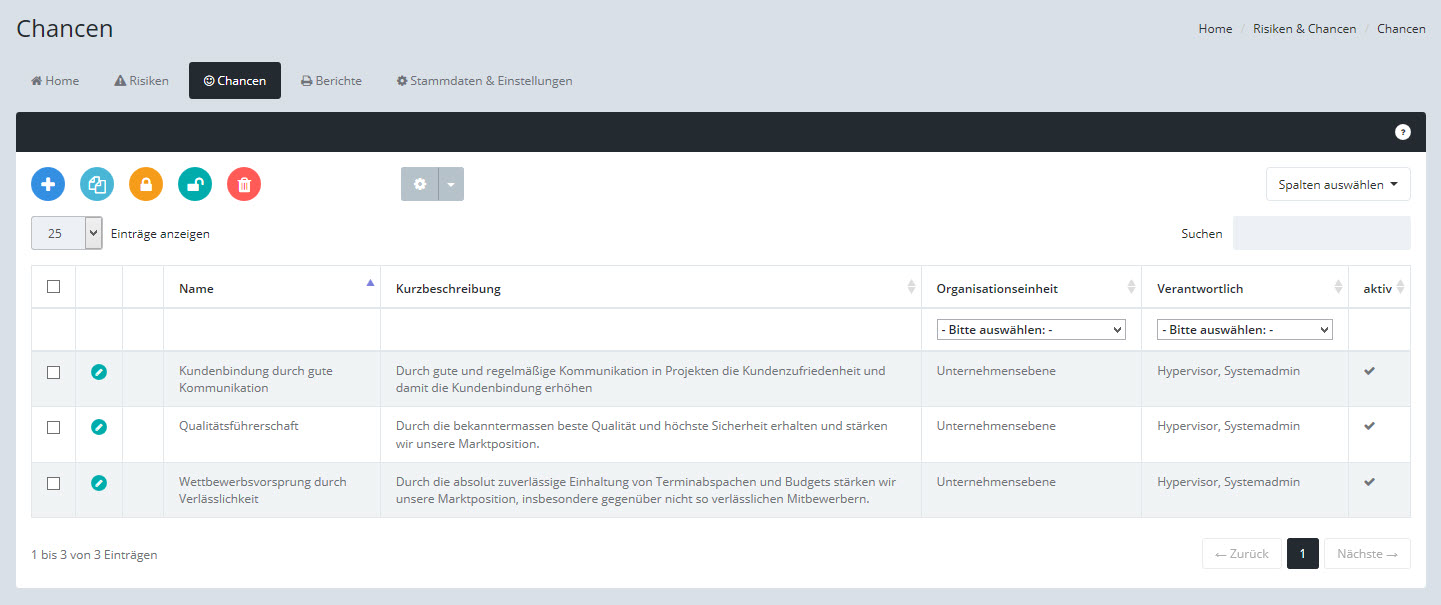Click into the Suchen search field
Screen dimensions: 1441x605
[x=1321, y=233]
